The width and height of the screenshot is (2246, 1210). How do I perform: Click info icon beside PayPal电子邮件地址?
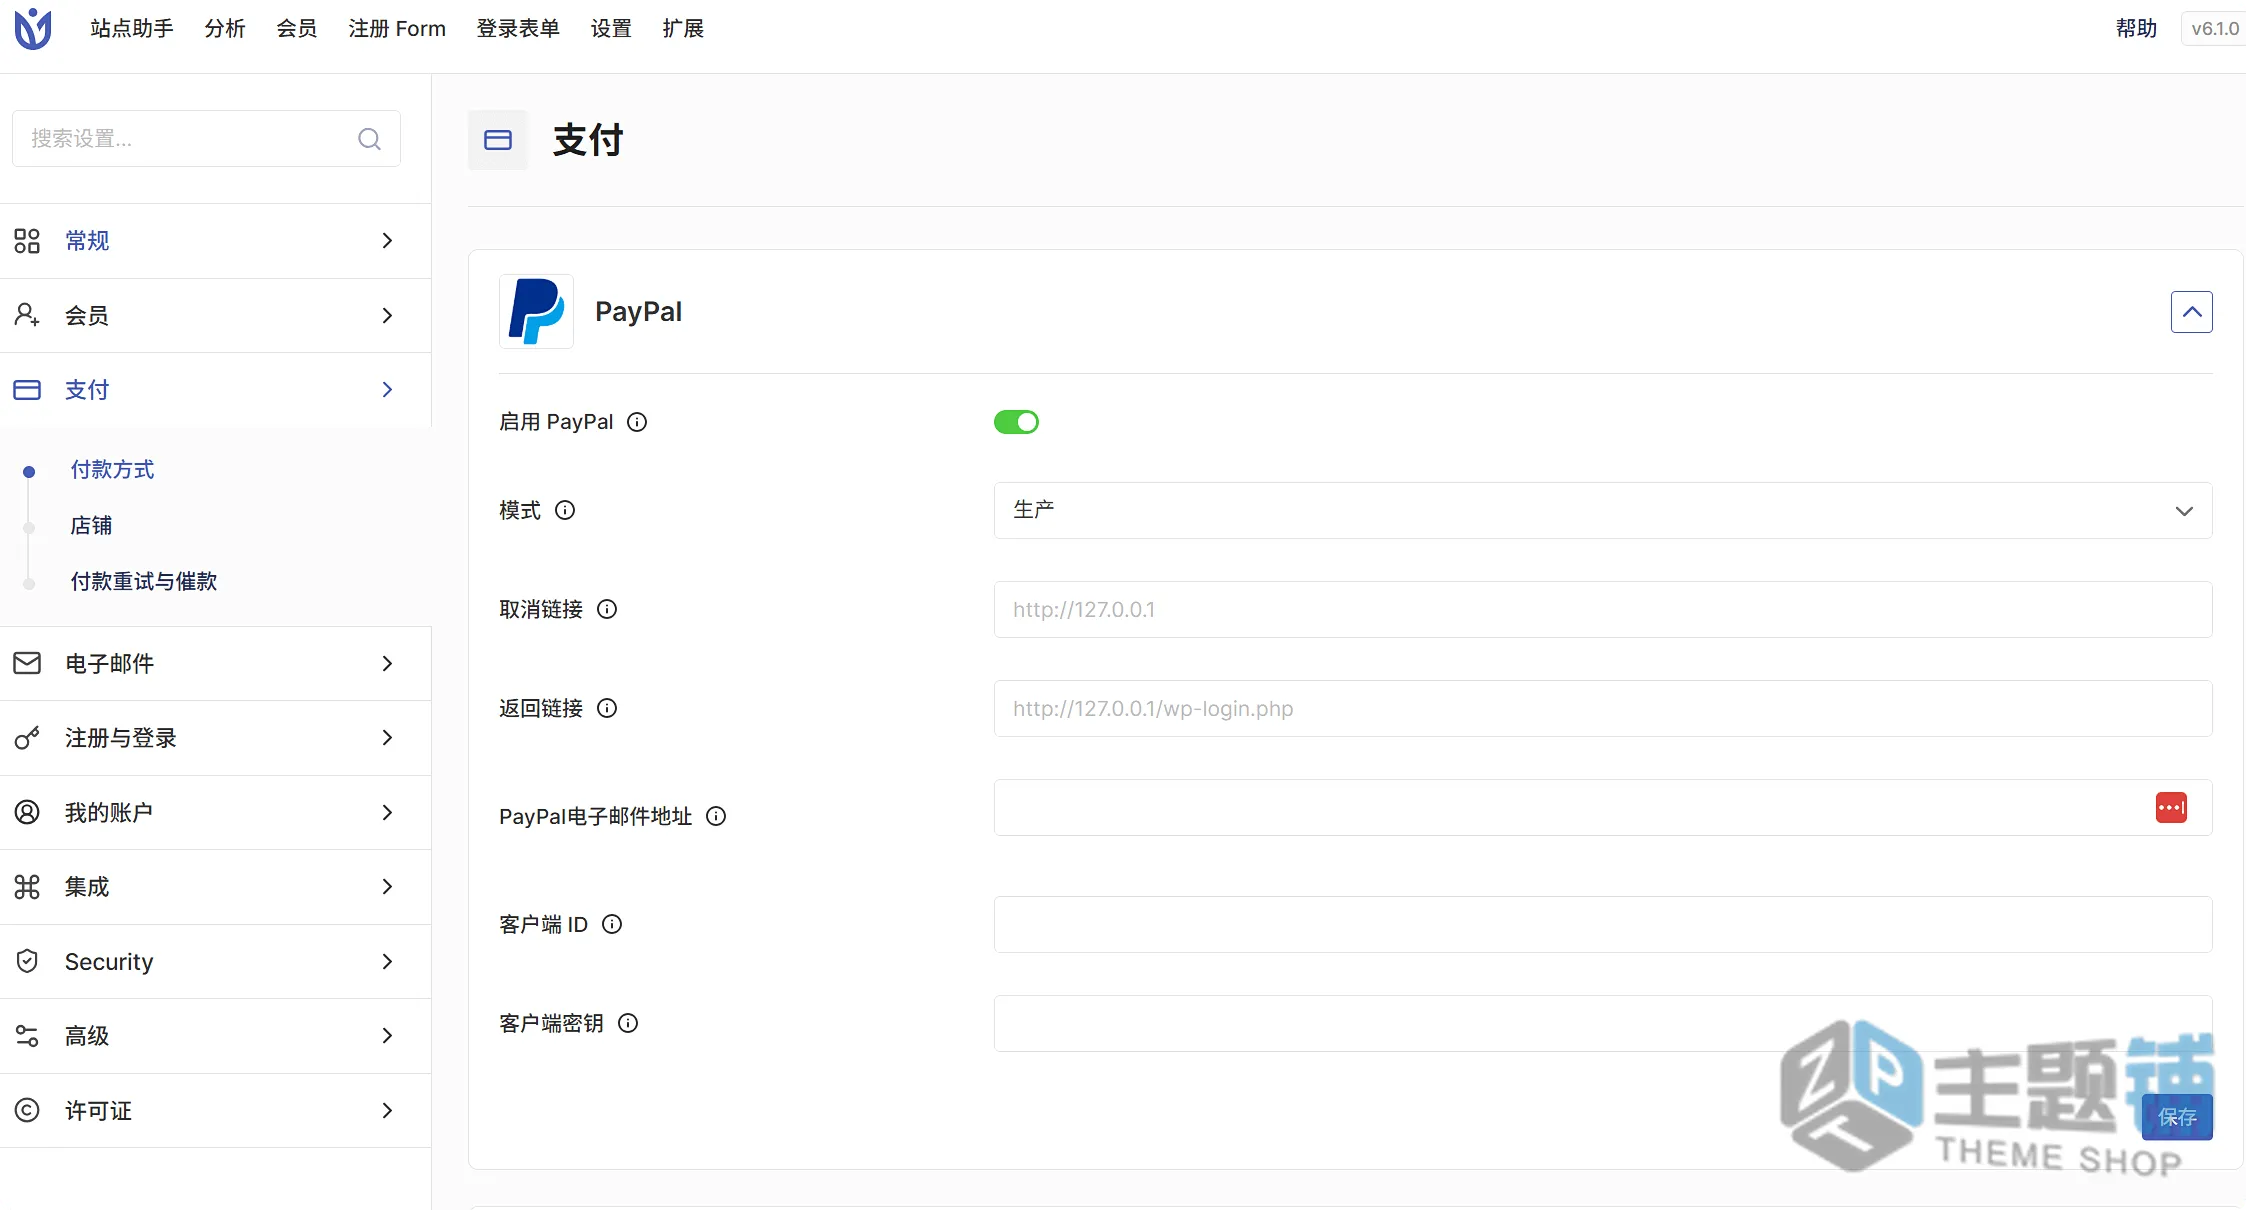click(716, 816)
